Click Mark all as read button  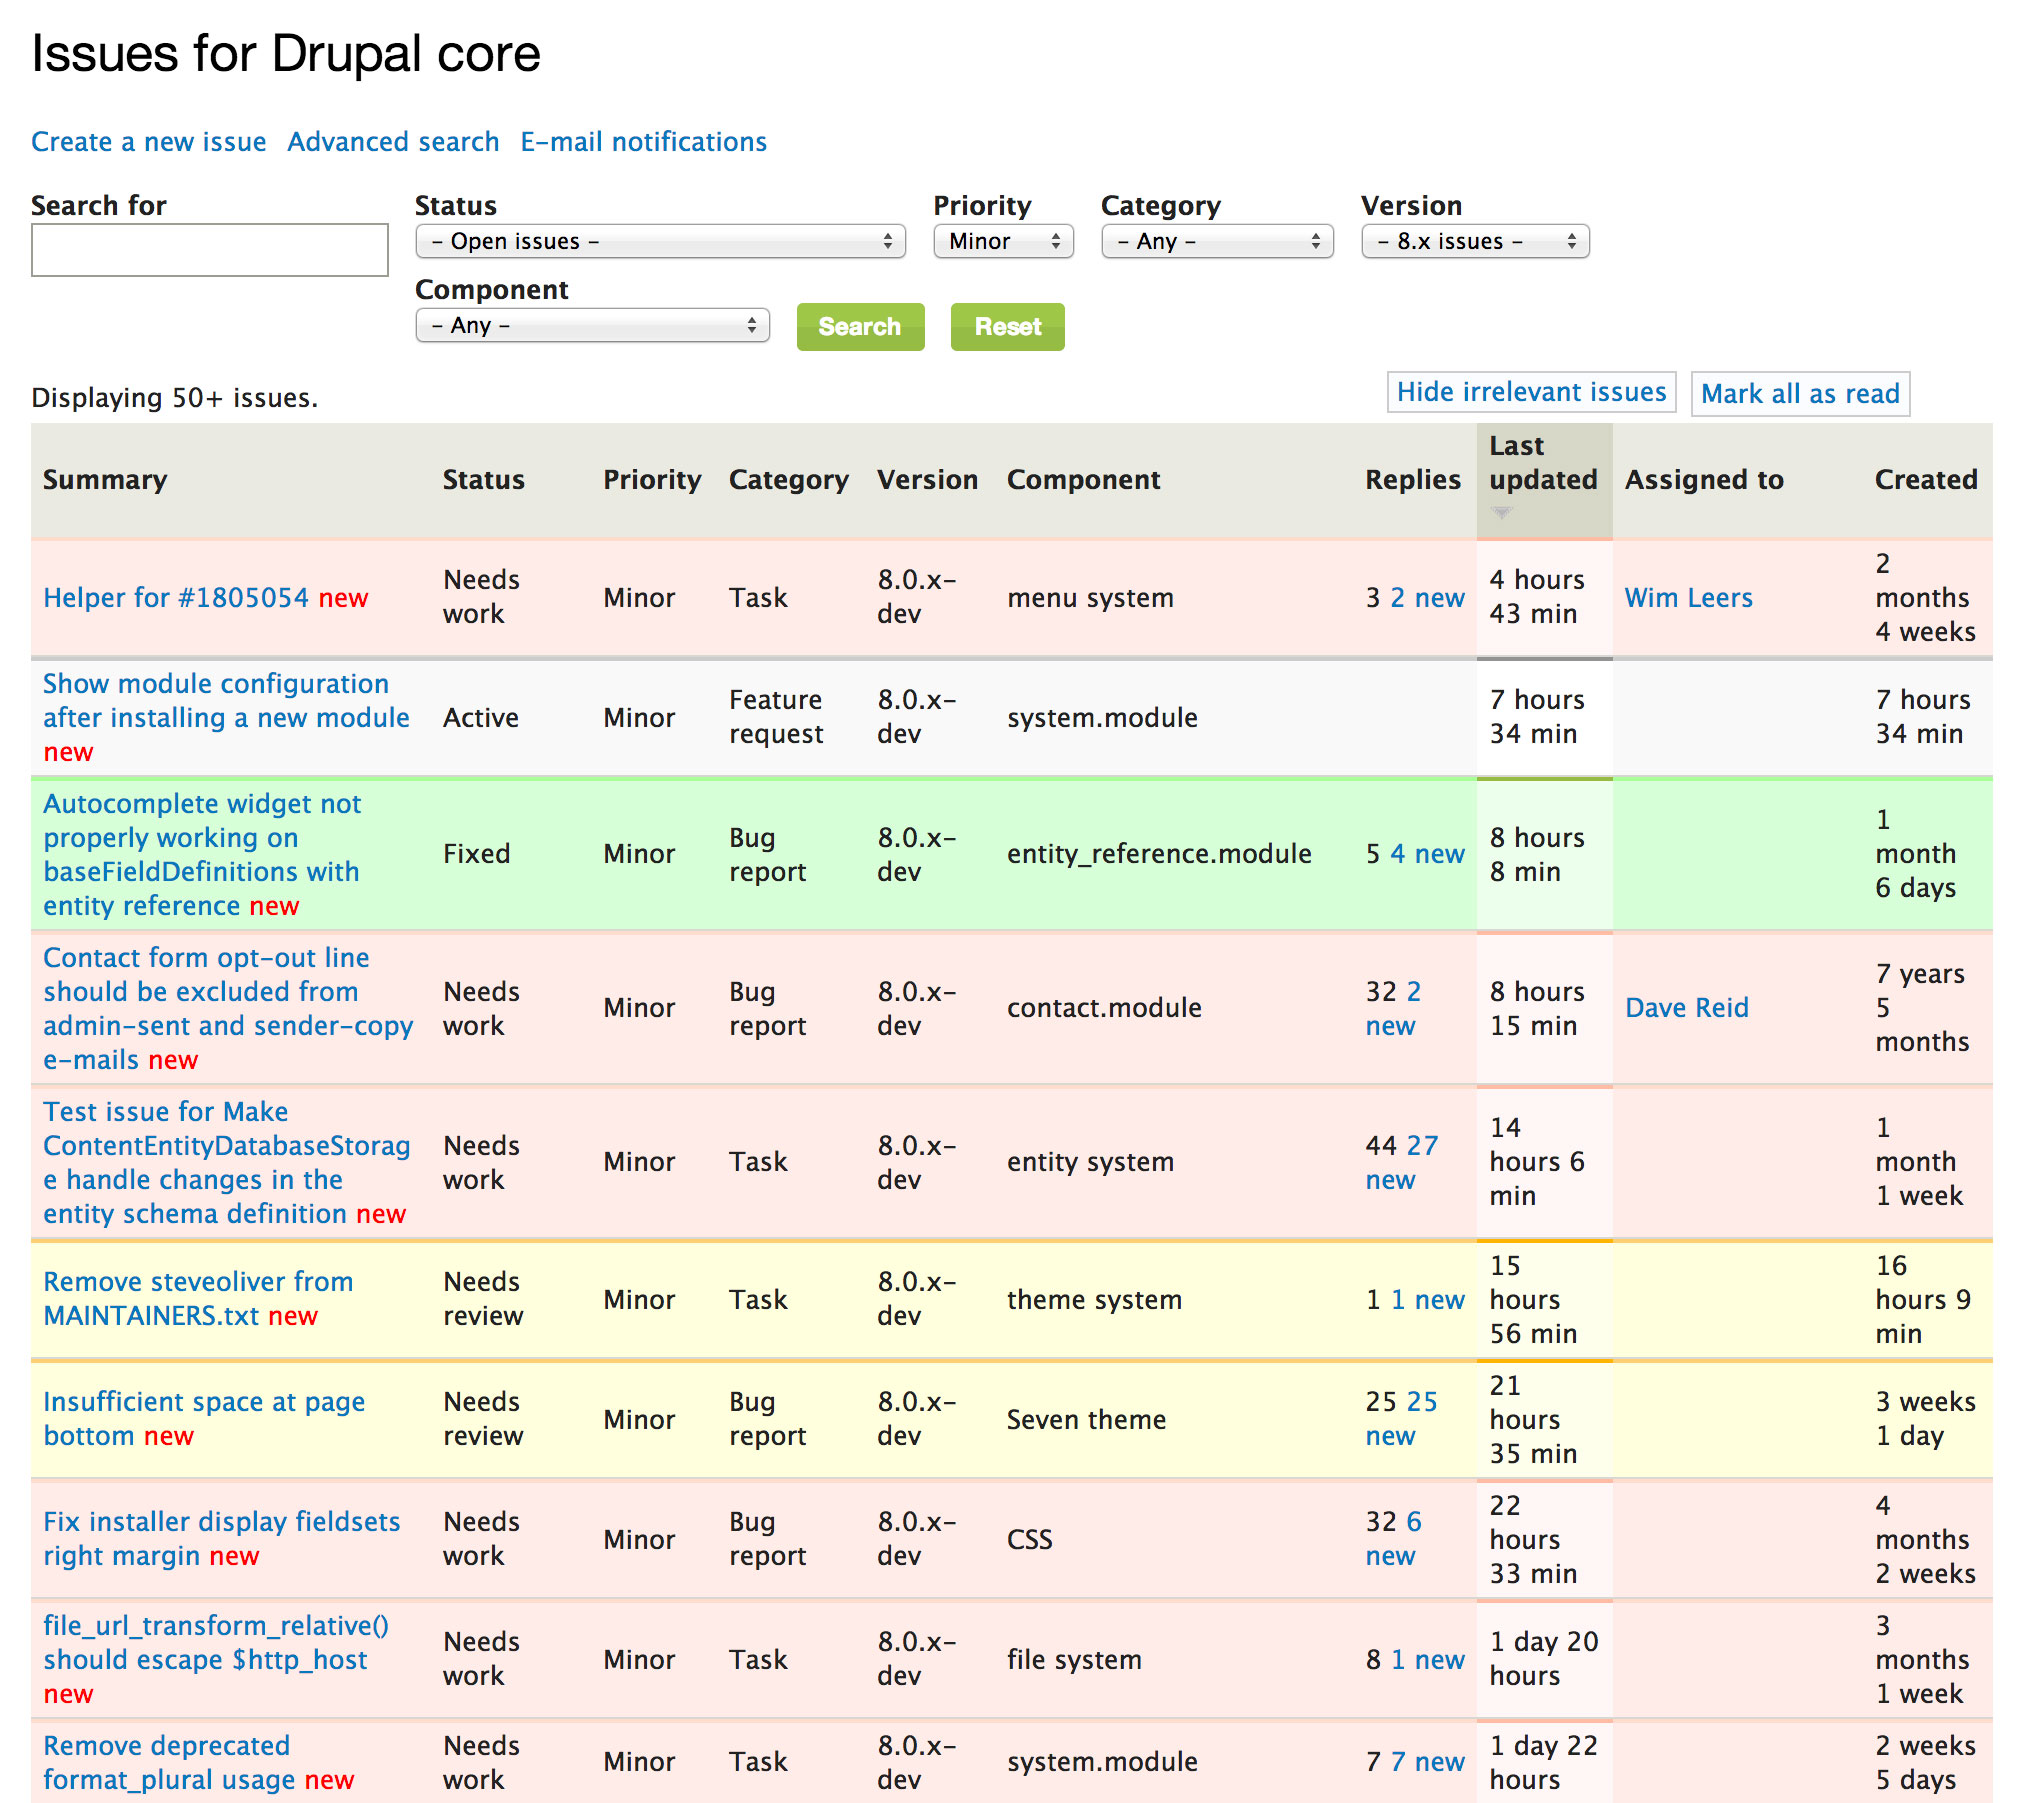(x=1799, y=392)
